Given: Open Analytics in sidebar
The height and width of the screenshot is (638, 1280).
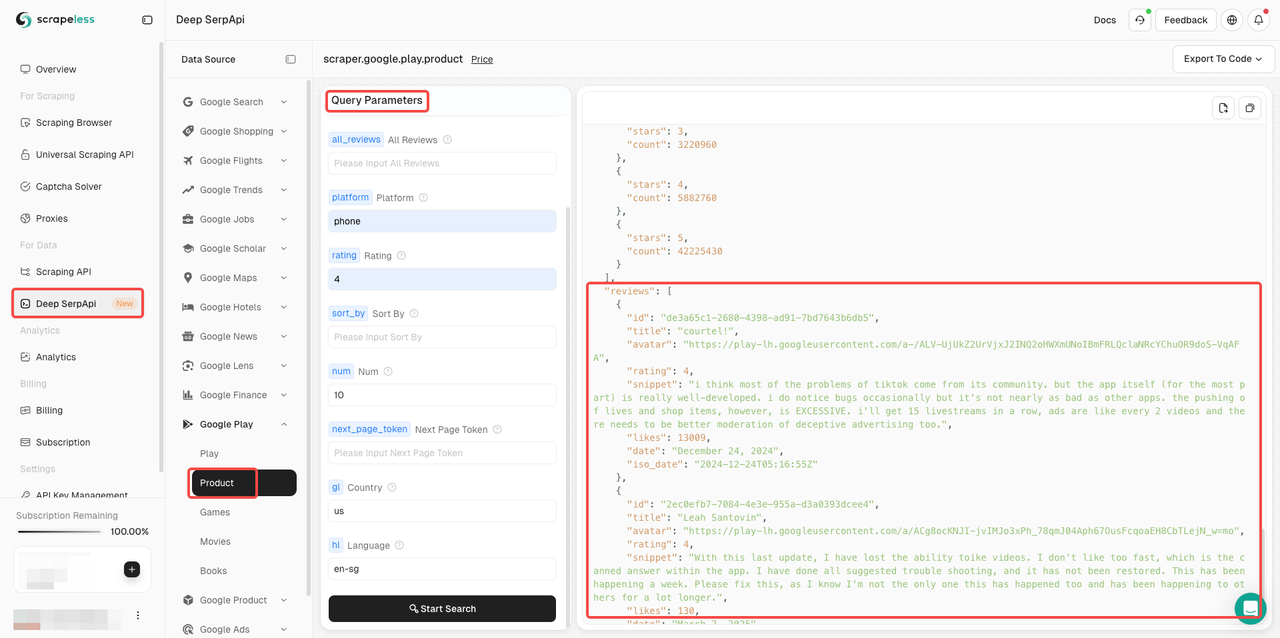Looking at the screenshot, I should click(x=56, y=357).
